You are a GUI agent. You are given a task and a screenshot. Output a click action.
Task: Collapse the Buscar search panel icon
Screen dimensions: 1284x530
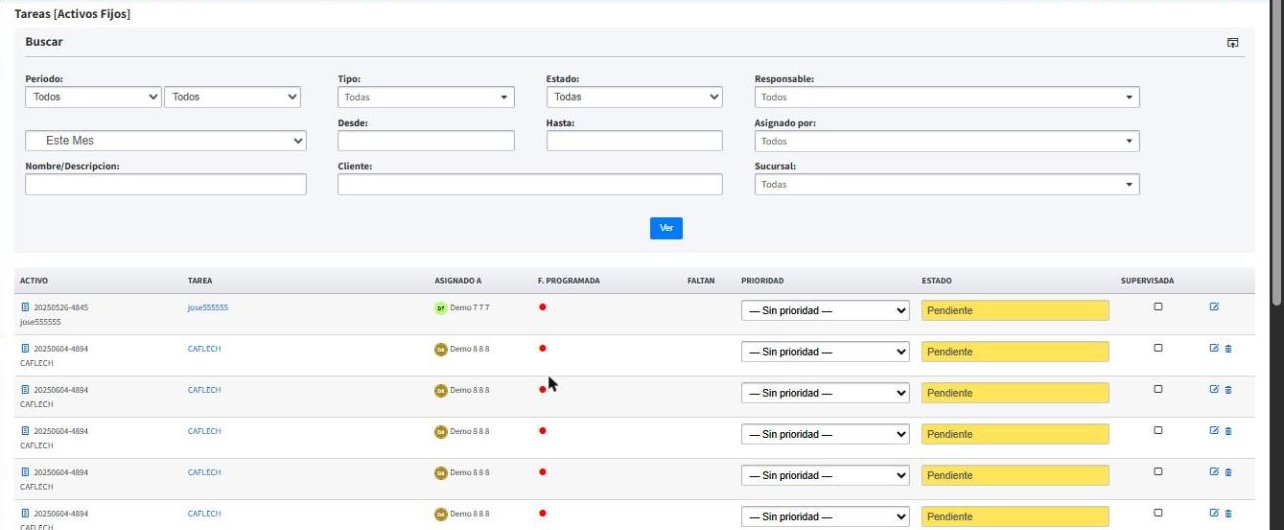pyautogui.click(x=1233, y=43)
